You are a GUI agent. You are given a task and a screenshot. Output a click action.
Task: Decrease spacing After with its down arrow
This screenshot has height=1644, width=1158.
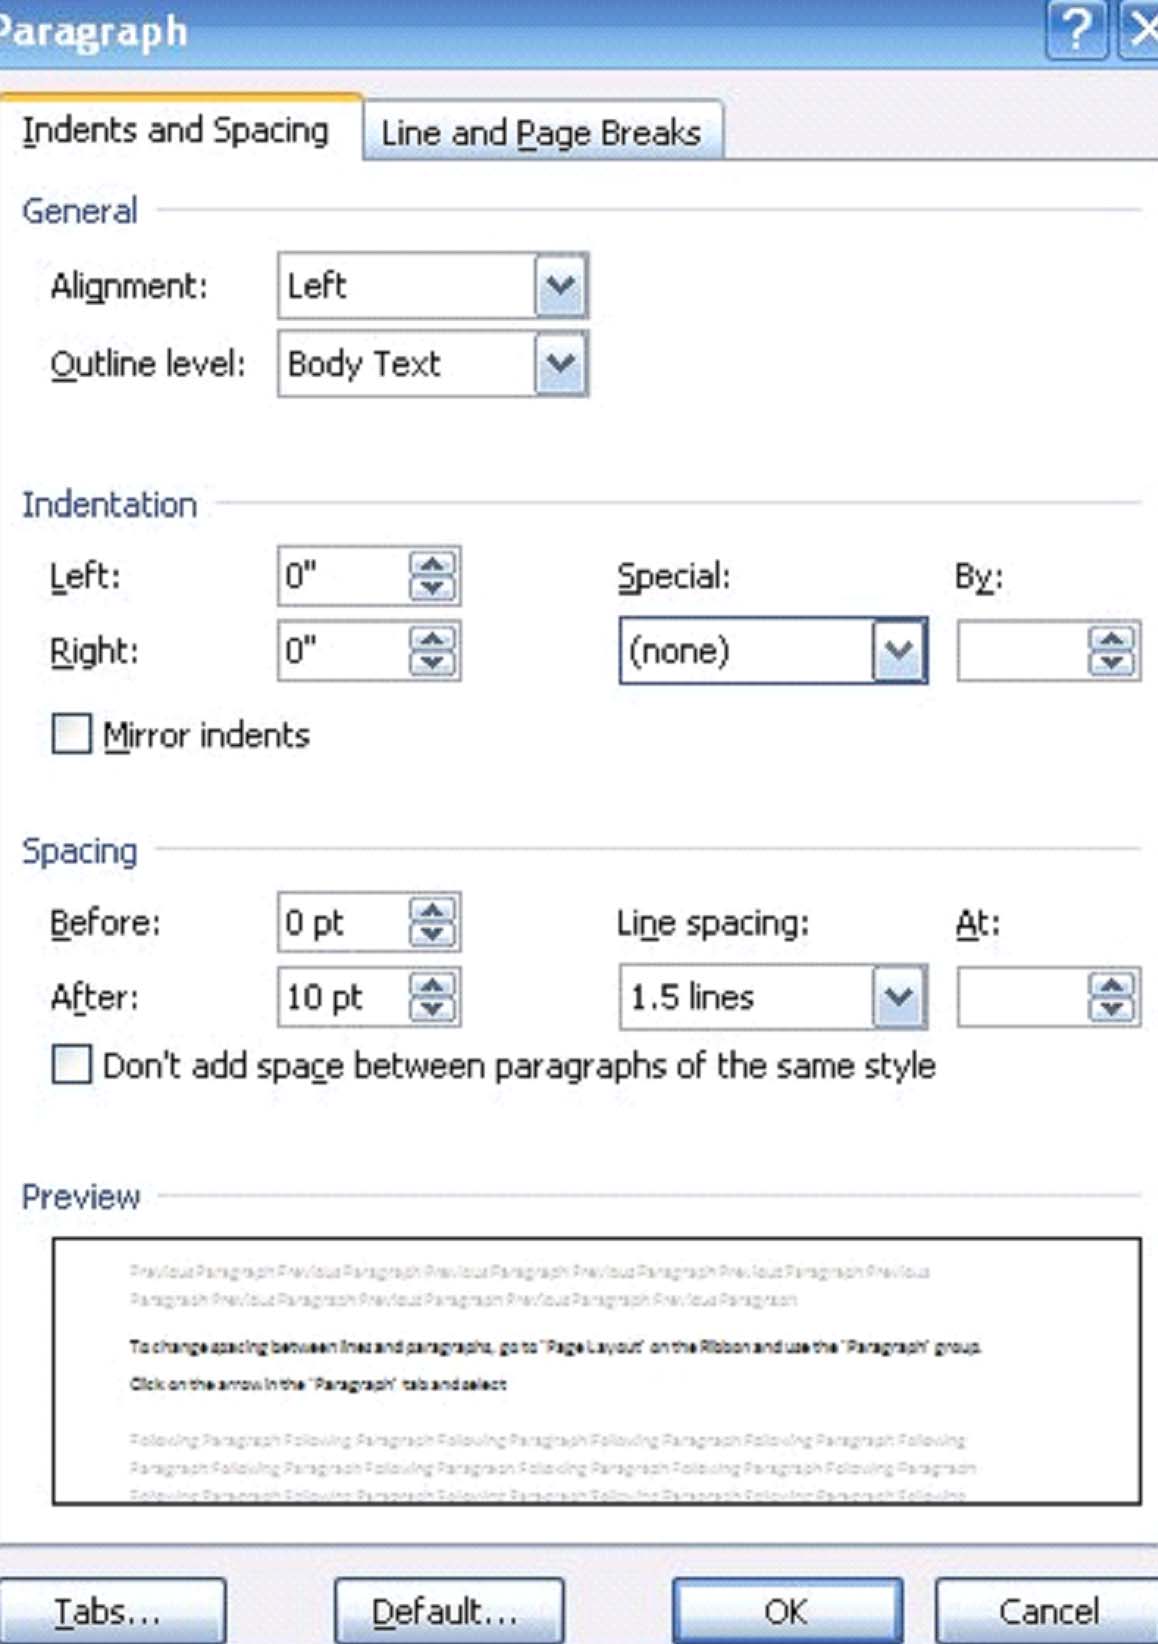[434, 1010]
